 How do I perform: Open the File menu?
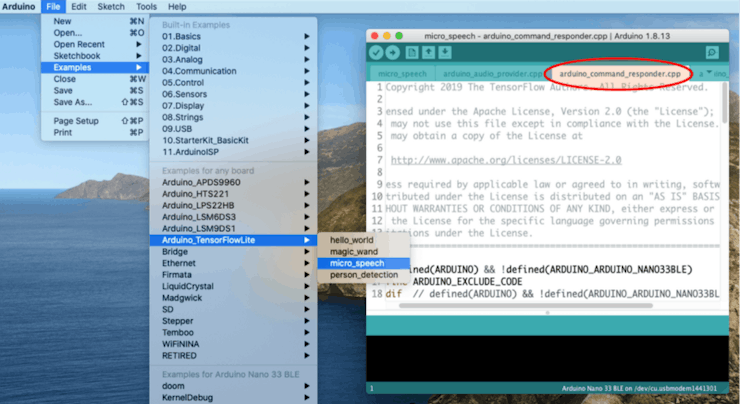(x=53, y=7)
